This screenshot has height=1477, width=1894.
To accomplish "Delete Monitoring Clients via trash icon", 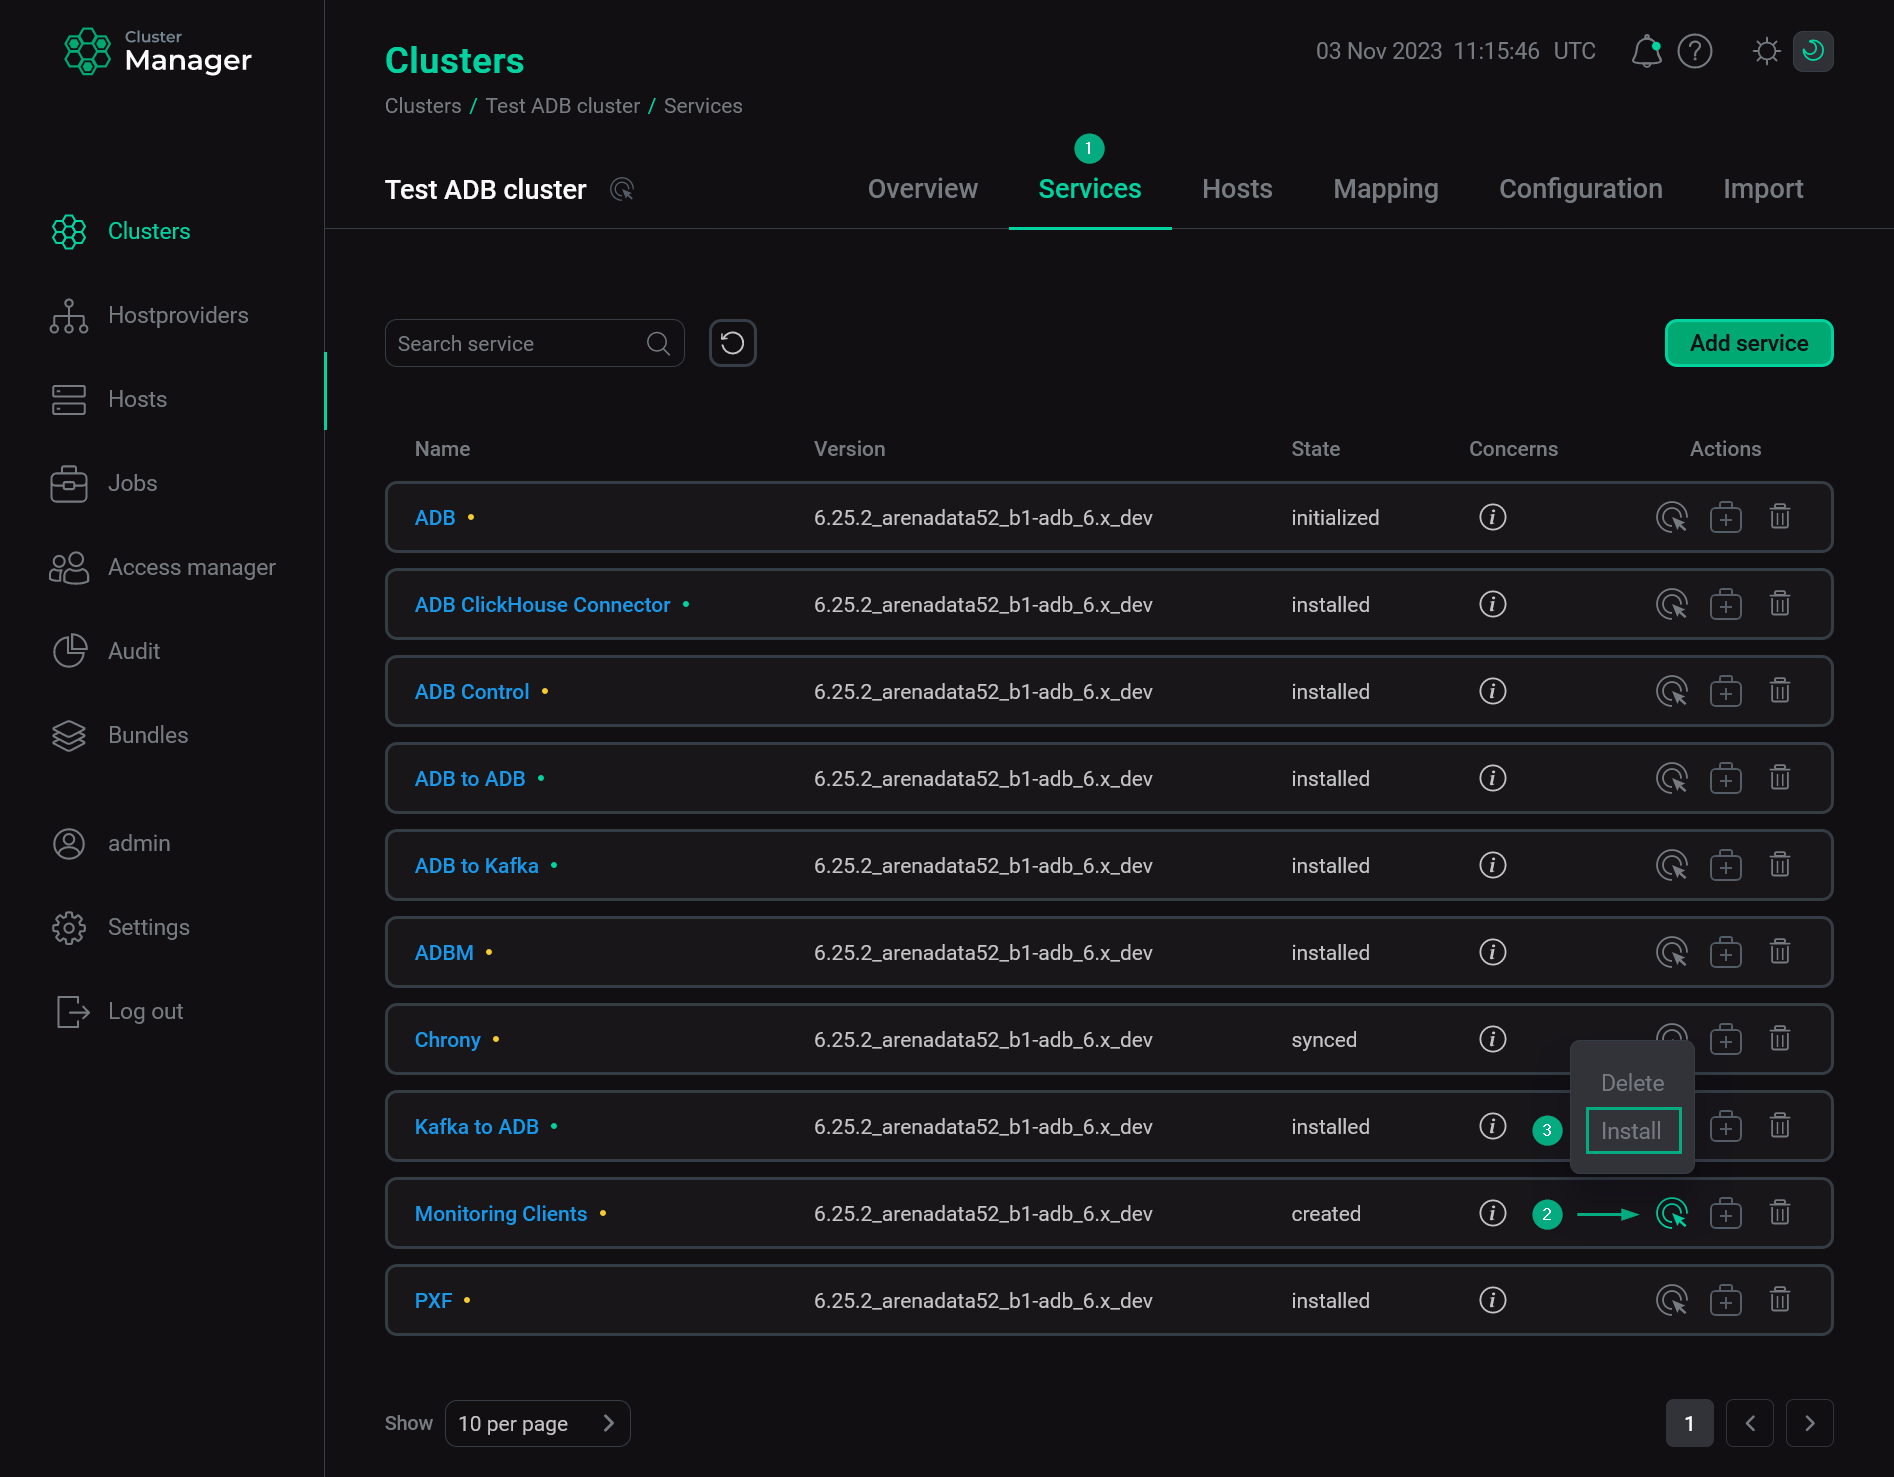I will pyautogui.click(x=1780, y=1213).
